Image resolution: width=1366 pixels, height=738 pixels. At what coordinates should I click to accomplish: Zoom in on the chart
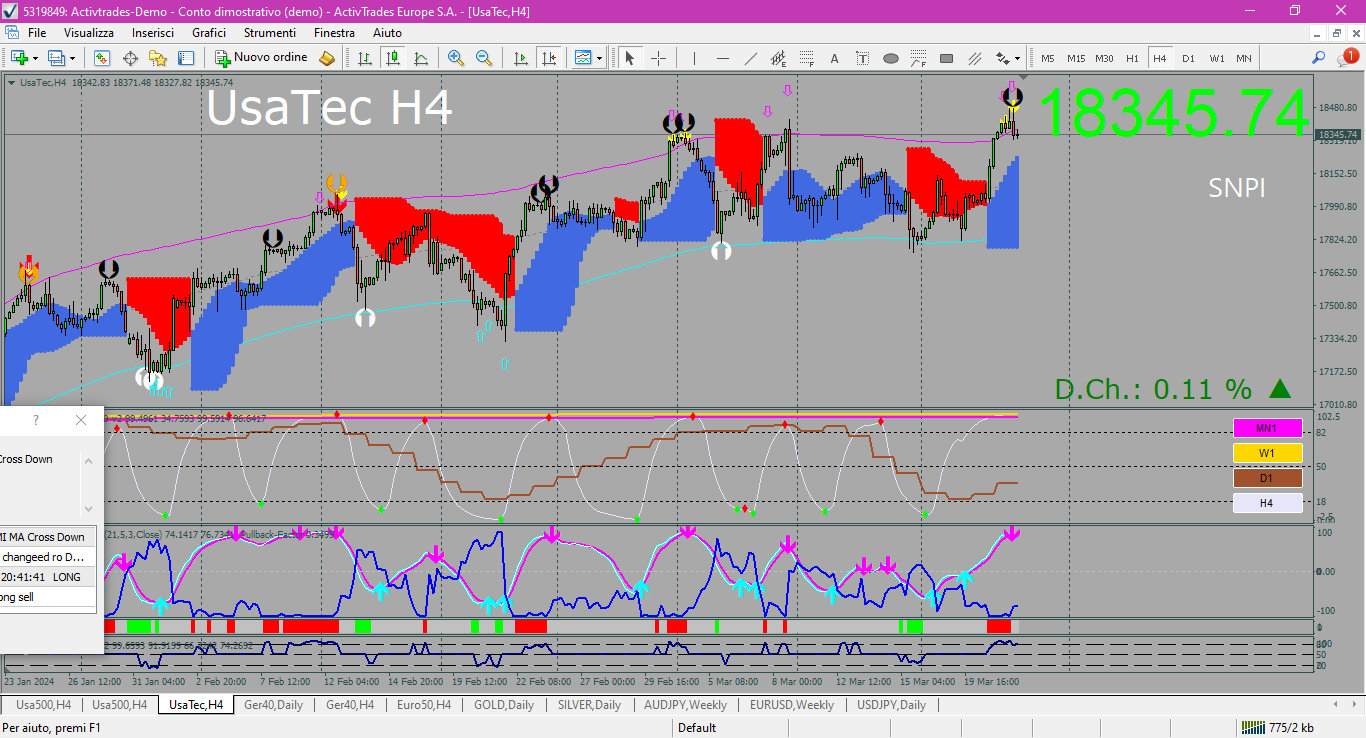coord(456,58)
